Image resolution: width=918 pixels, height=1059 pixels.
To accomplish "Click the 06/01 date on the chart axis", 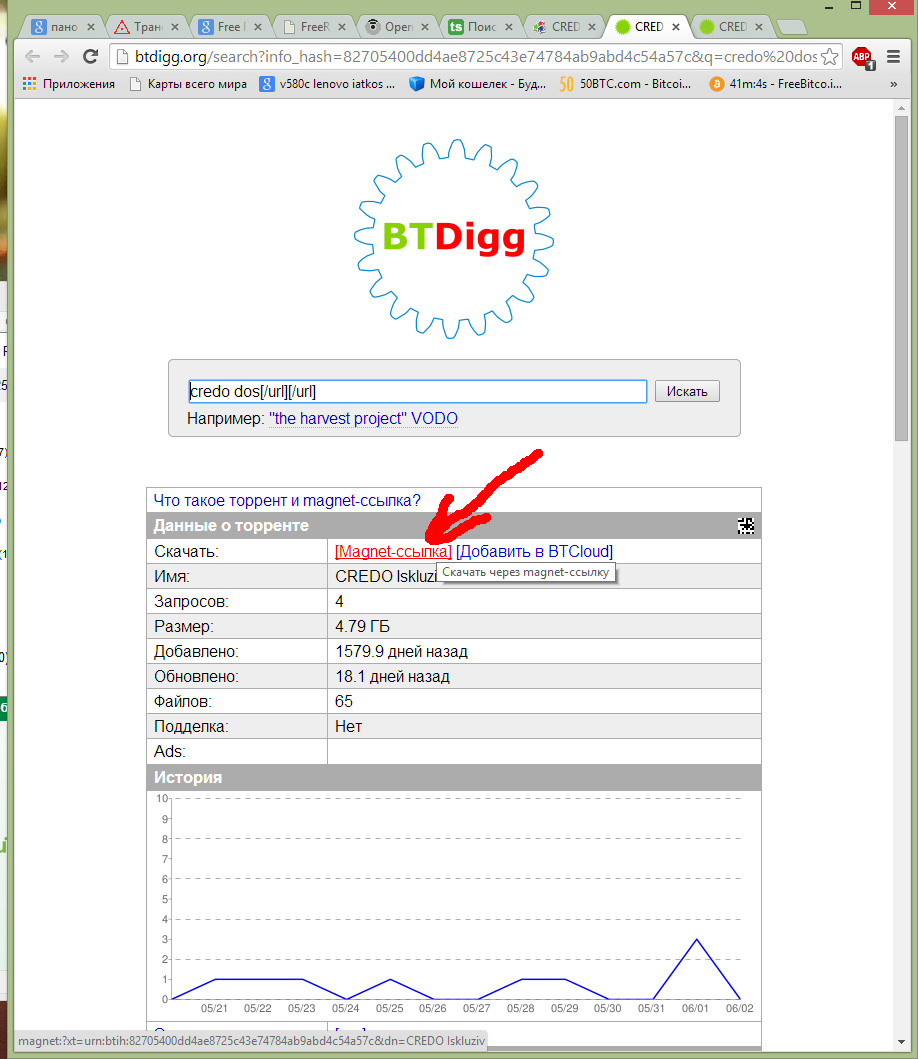I will 695,1008.
